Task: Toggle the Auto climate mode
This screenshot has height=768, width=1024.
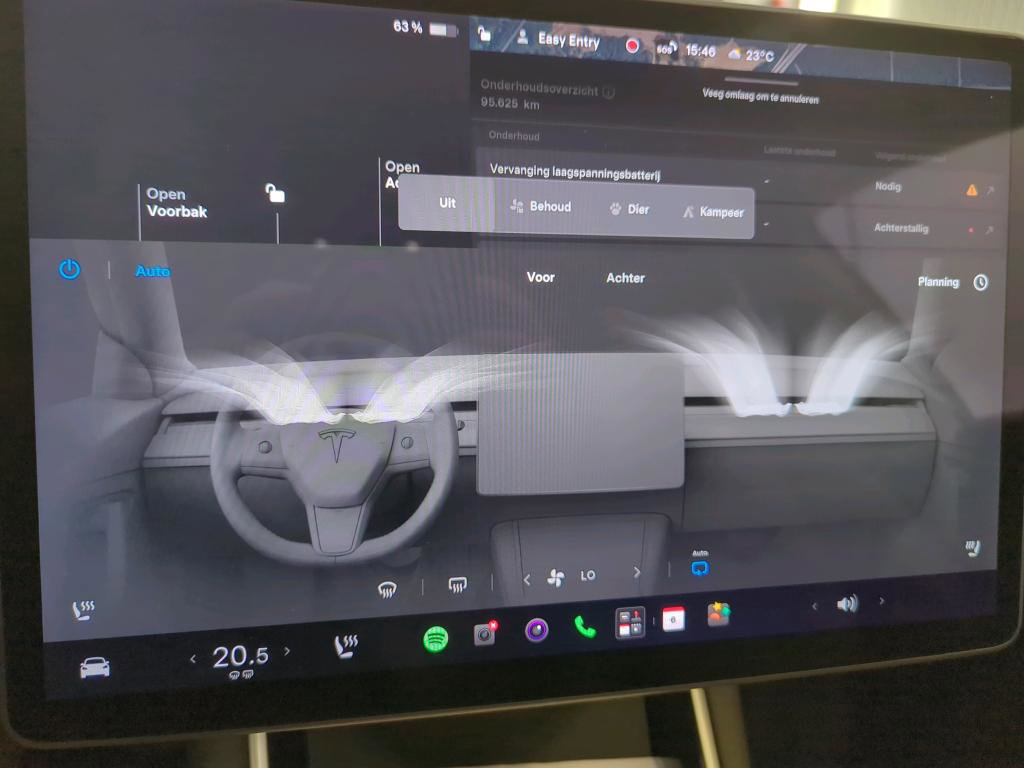Action: coord(153,271)
